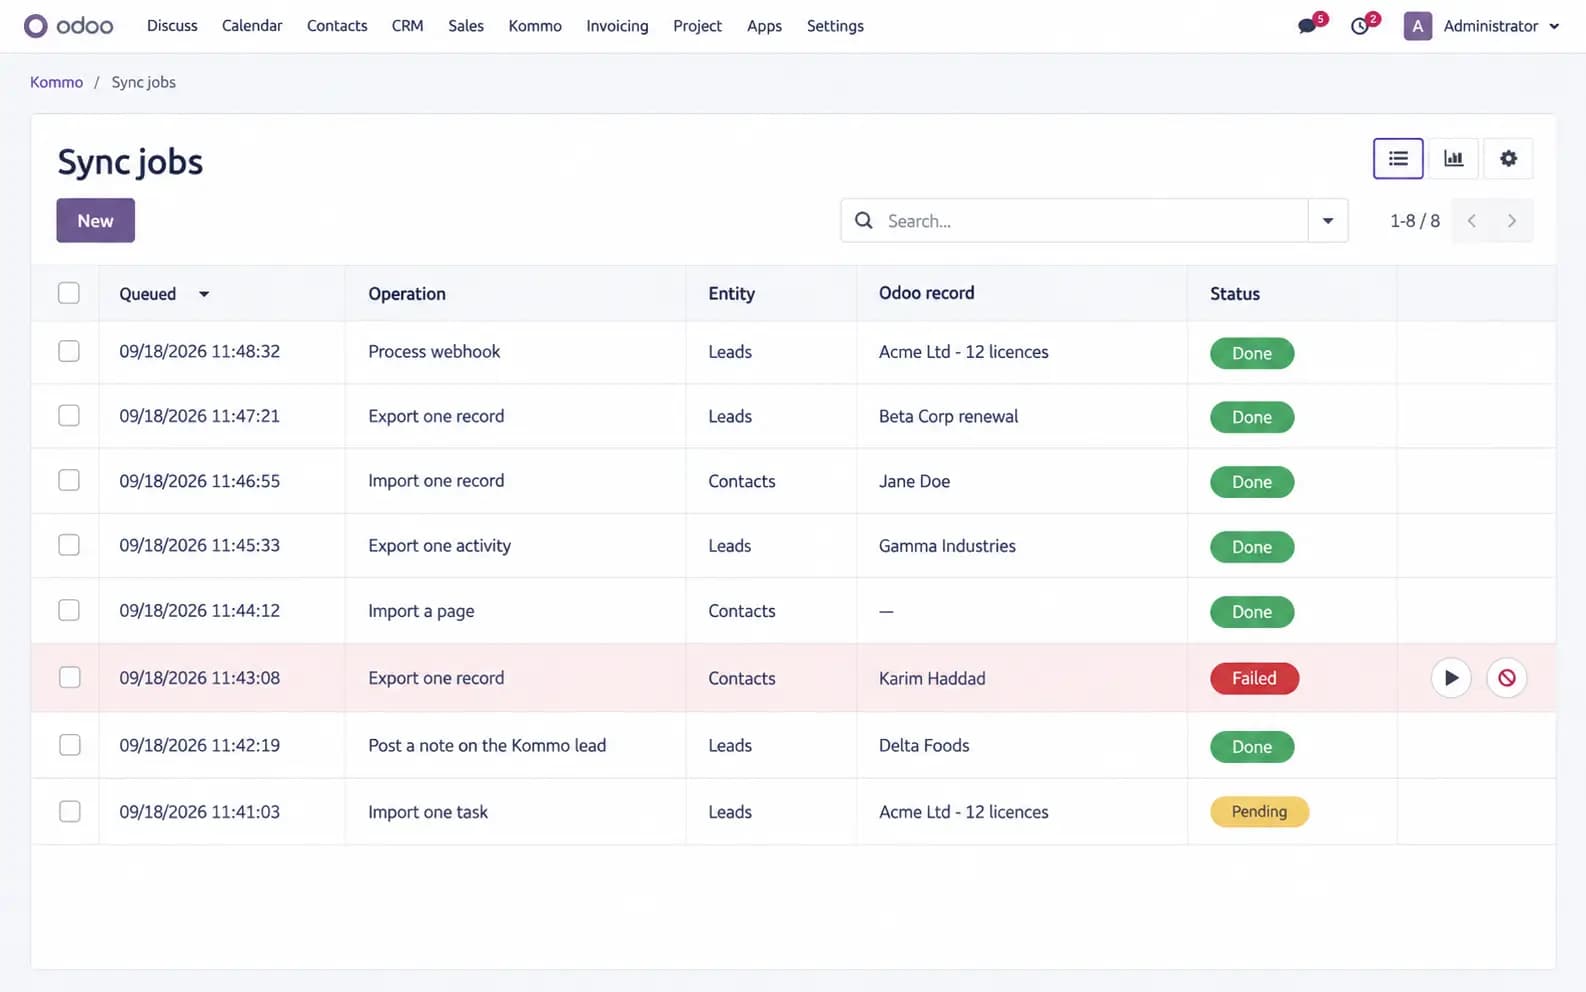The height and width of the screenshot is (992, 1586).
Task: Click the New button
Action: (x=95, y=221)
